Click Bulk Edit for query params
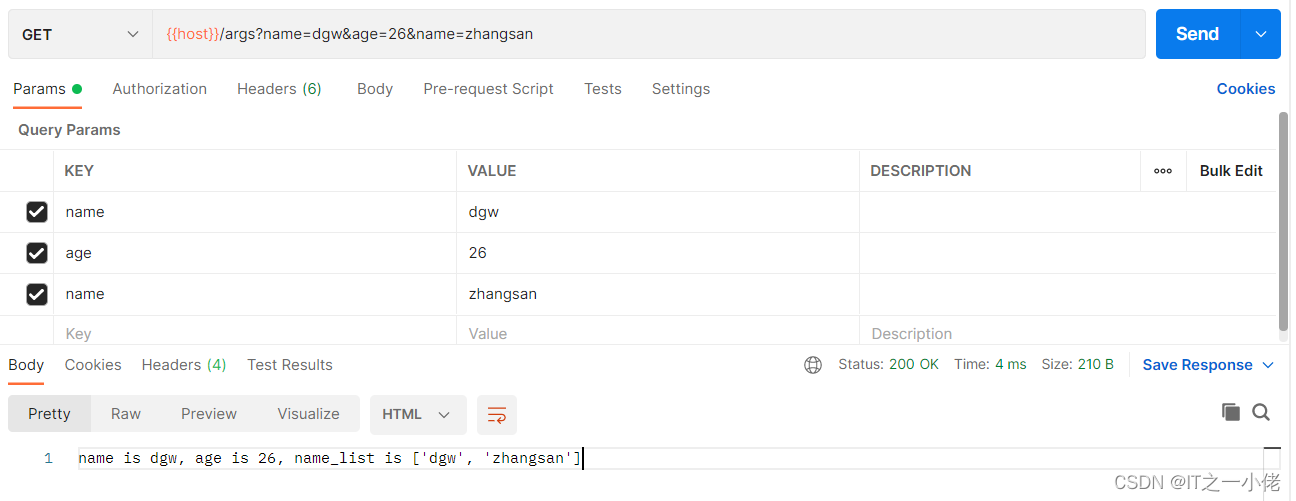Viewport: 1296px width, 501px height. (1231, 171)
